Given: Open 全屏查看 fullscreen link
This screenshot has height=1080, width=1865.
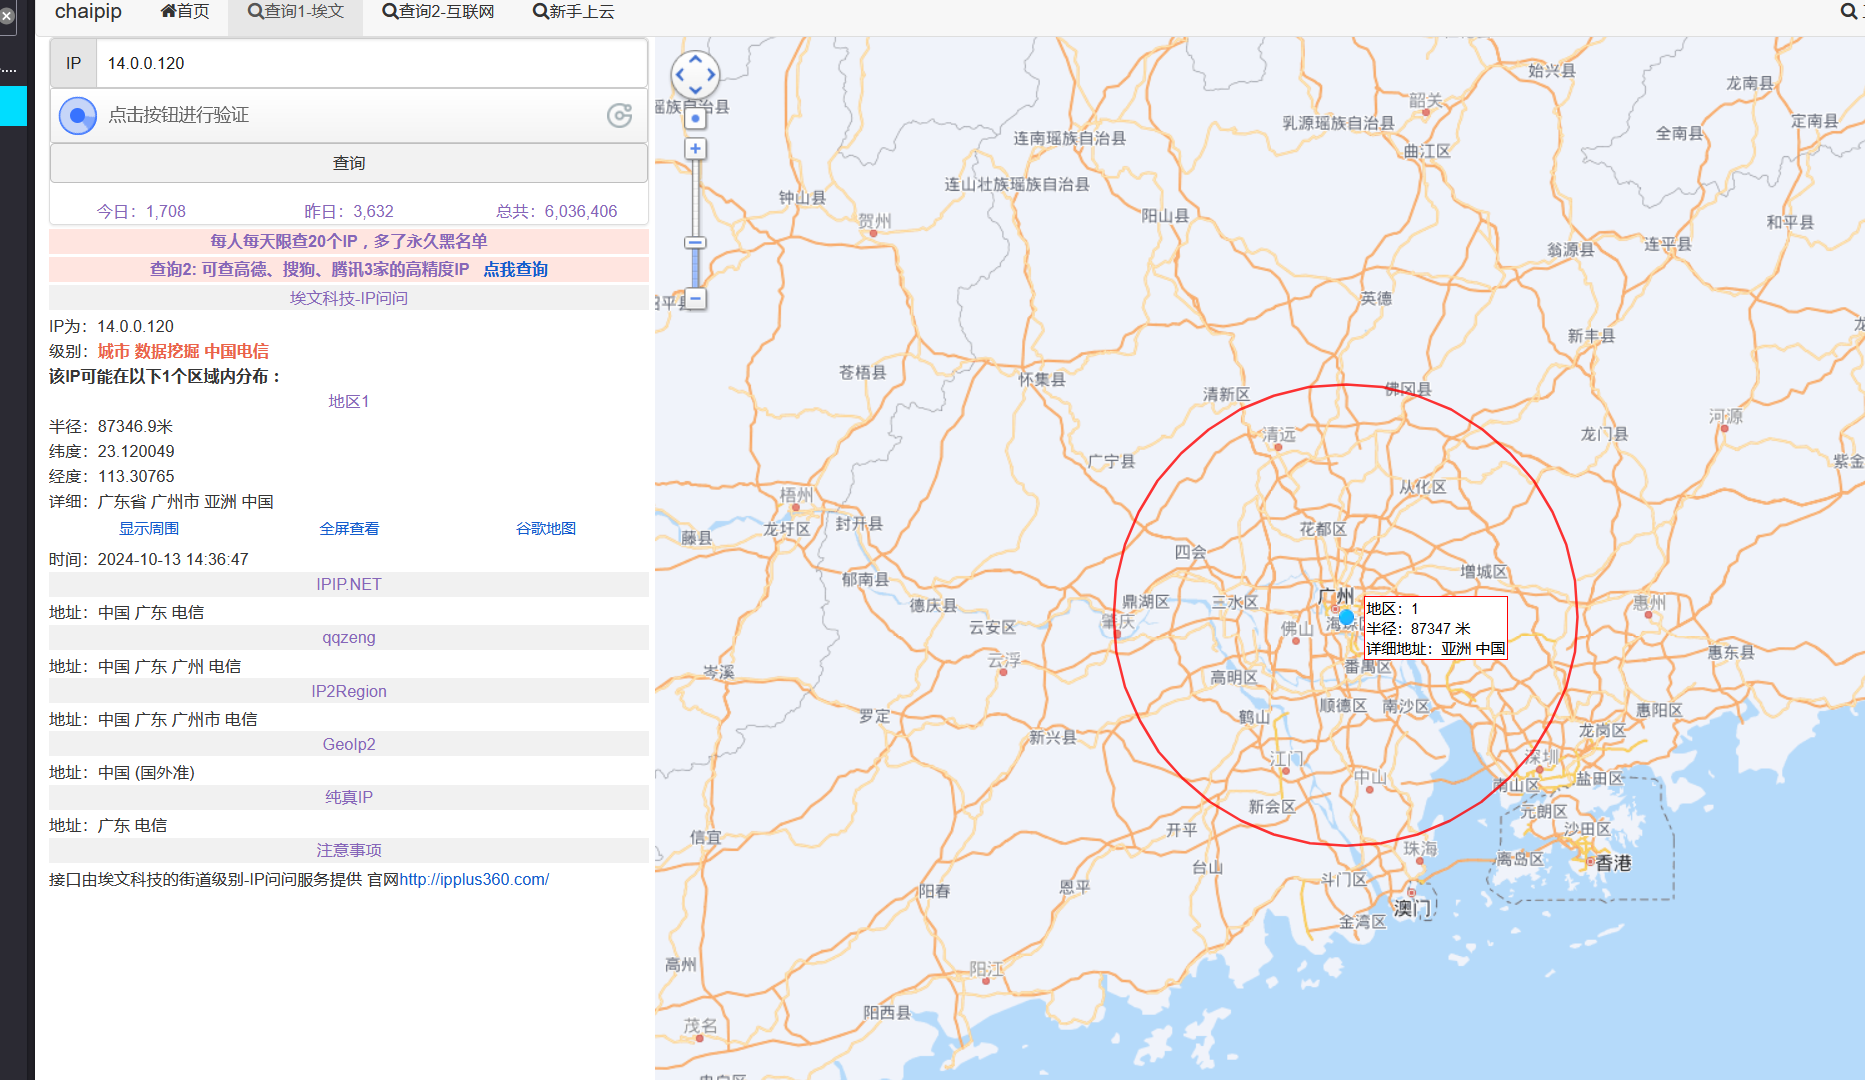Looking at the screenshot, I should click(349, 528).
